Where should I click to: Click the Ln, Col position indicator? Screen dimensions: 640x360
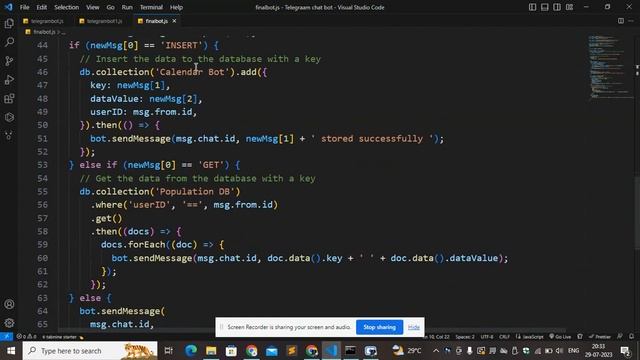437,337
